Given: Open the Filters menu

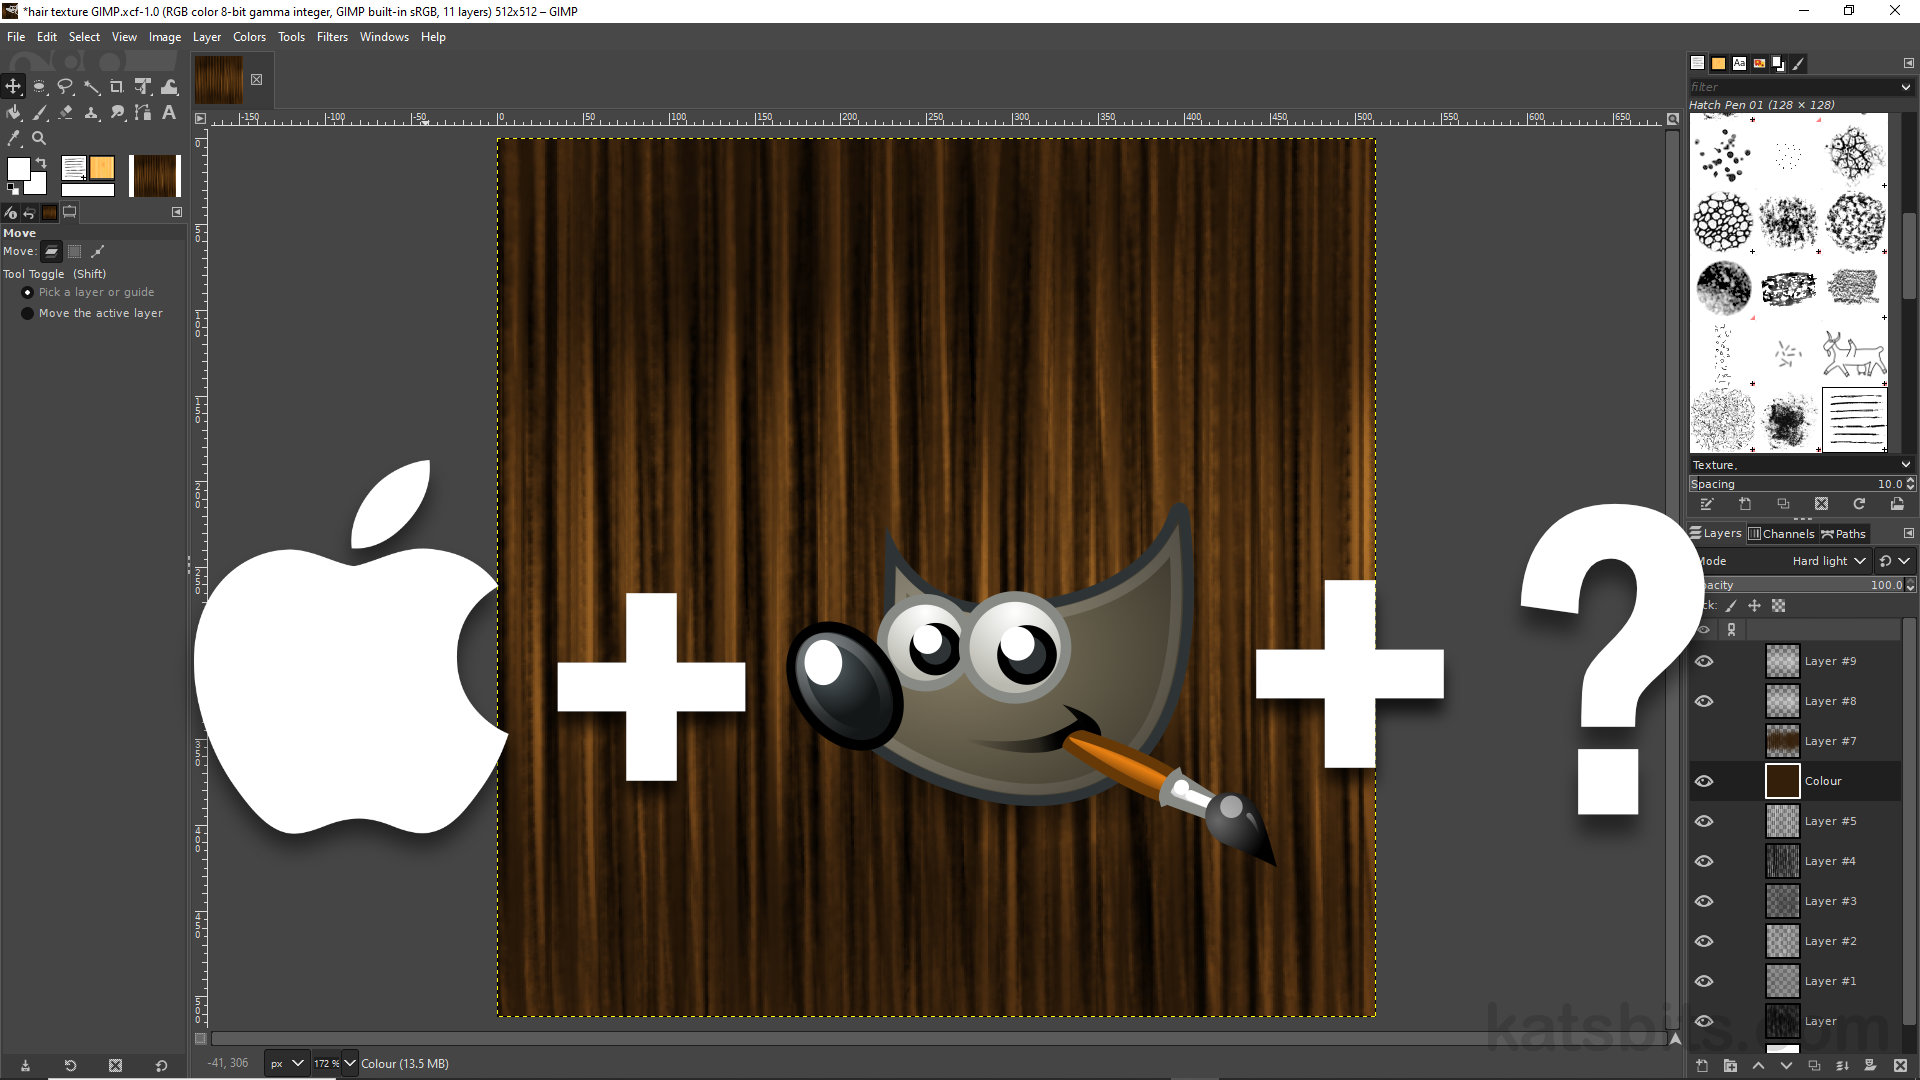Looking at the screenshot, I should tap(332, 37).
